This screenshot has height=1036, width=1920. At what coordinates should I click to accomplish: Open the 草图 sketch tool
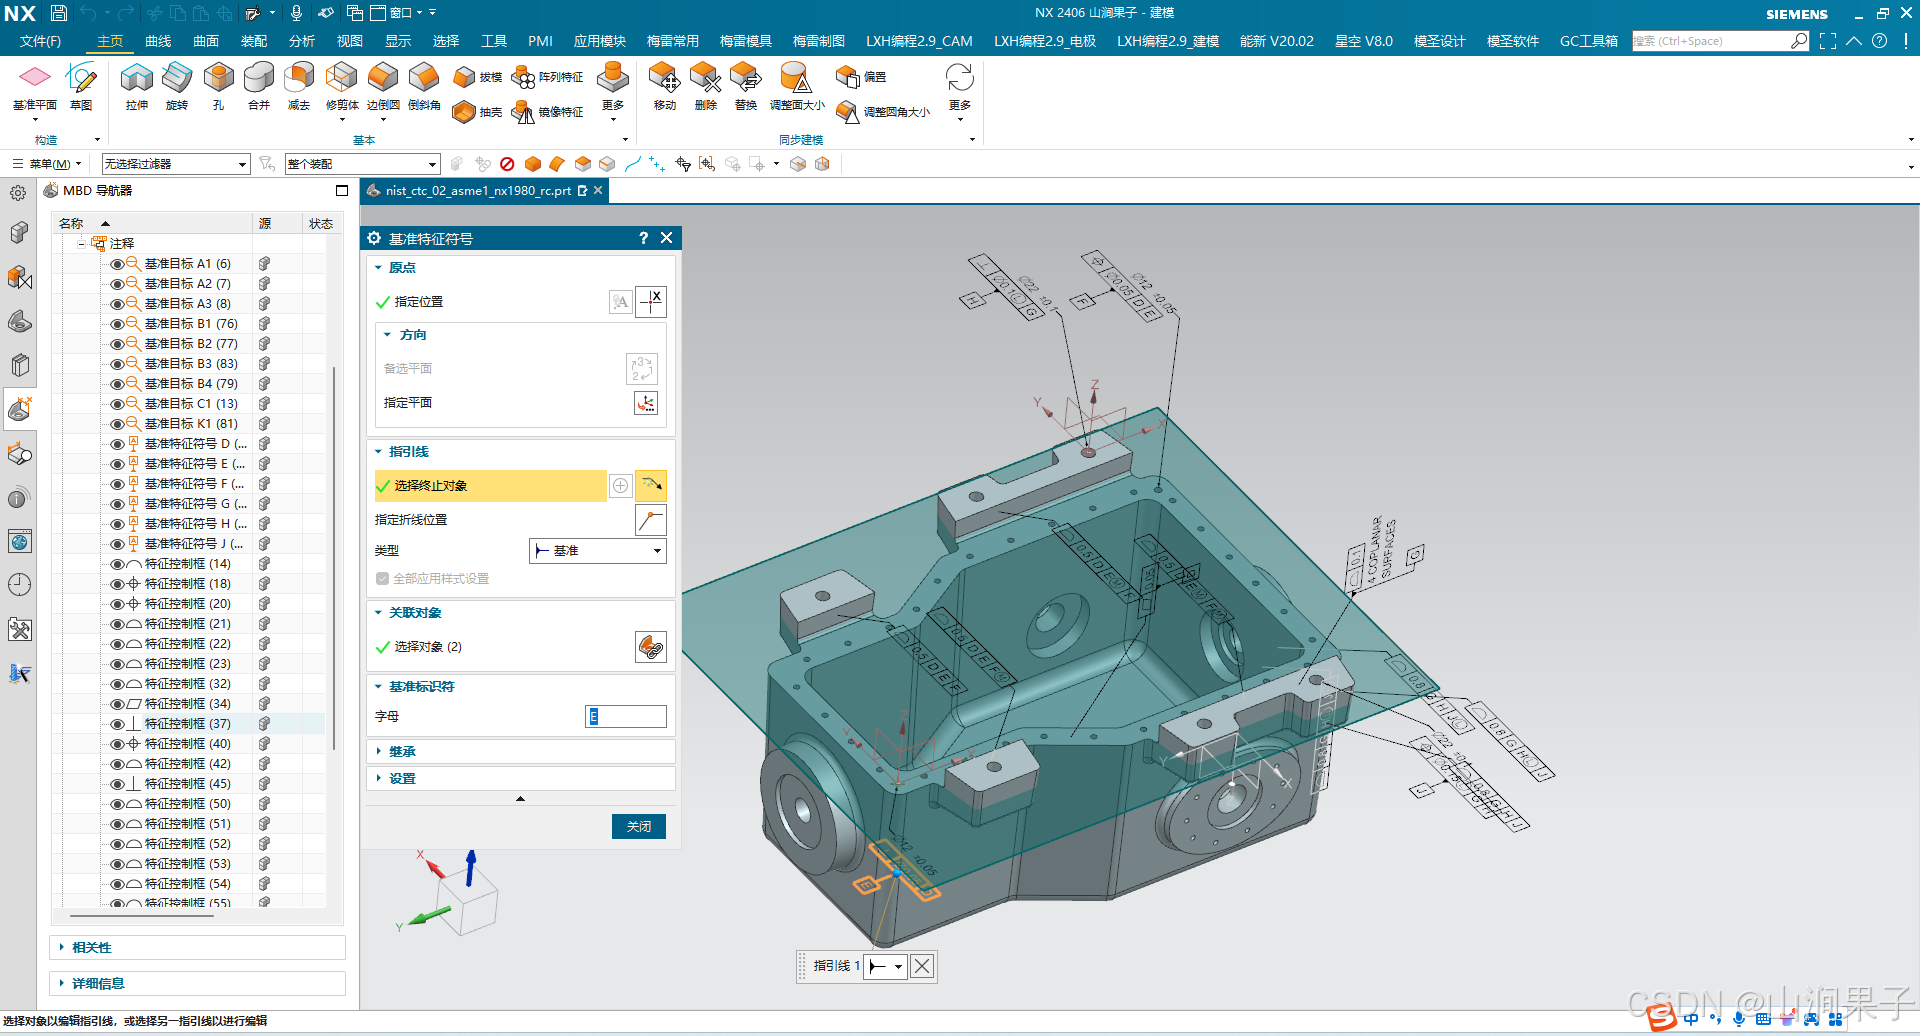(81, 86)
